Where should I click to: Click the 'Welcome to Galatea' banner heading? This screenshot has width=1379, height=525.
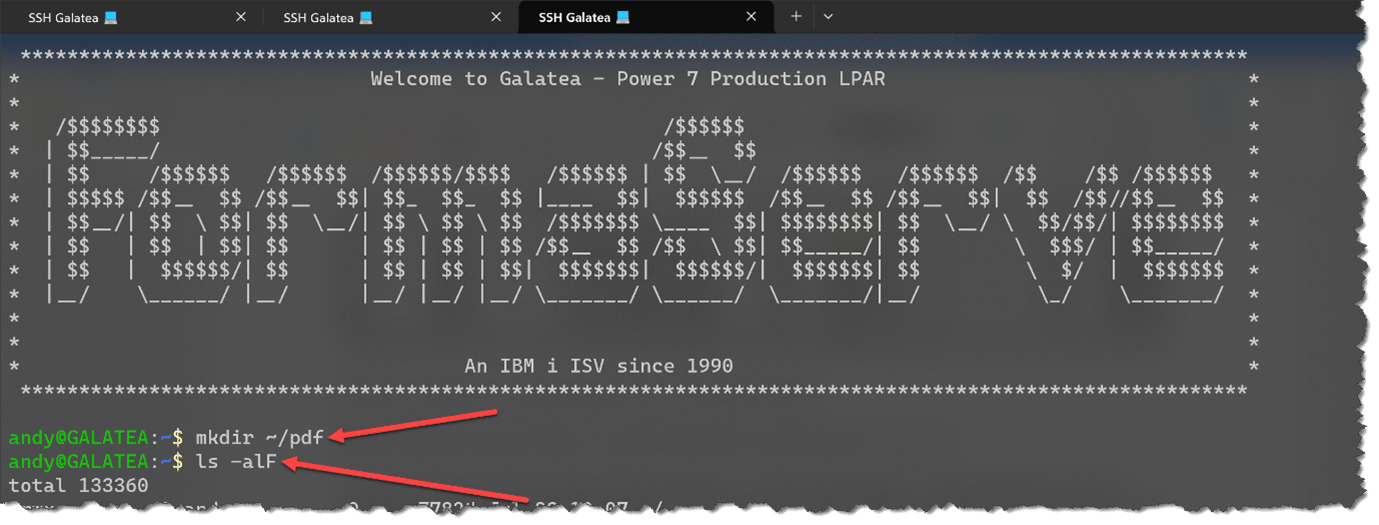627,78
